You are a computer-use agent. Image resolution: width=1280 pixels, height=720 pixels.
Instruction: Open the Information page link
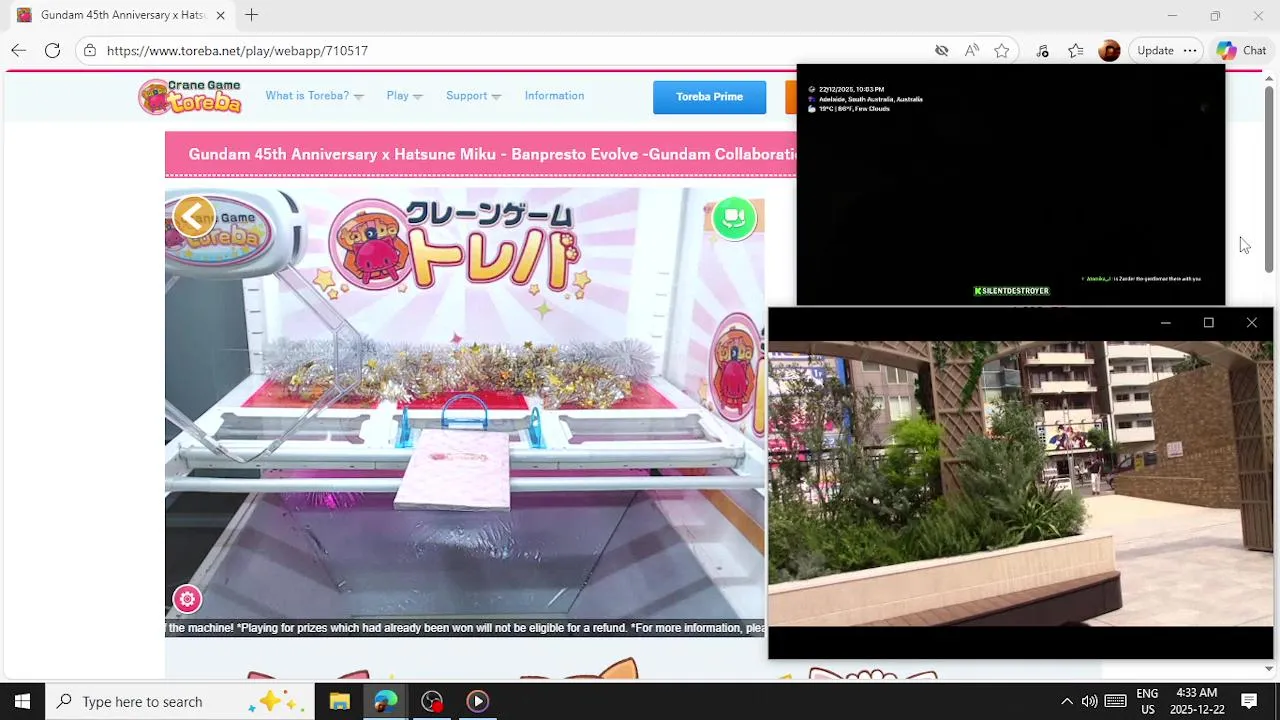pyautogui.click(x=554, y=96)
